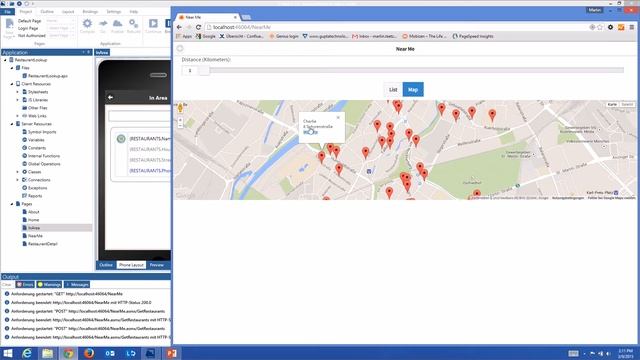Open the Chrome hamburger menu
Image resolution: width=640 pixels, height=360 pixels.
[631, 27]
